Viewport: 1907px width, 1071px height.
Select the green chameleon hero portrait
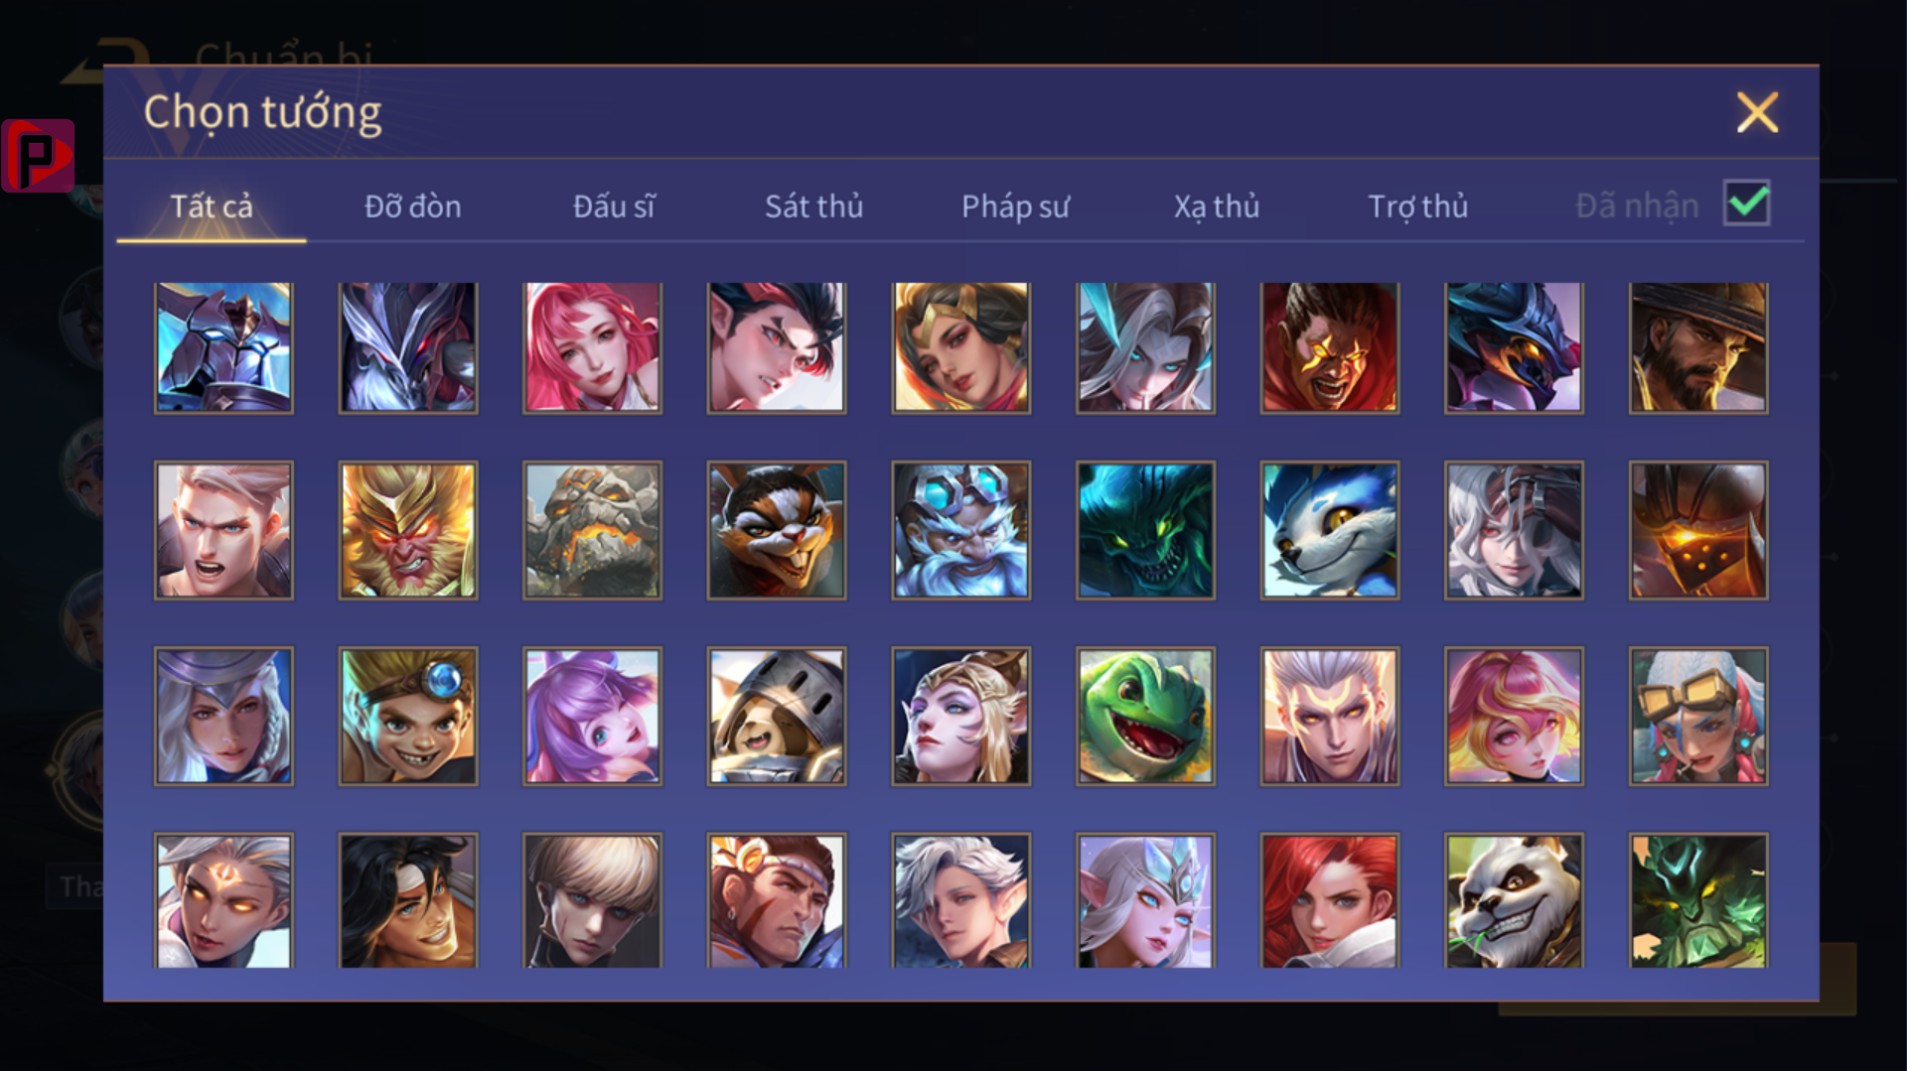(1145, 715)
